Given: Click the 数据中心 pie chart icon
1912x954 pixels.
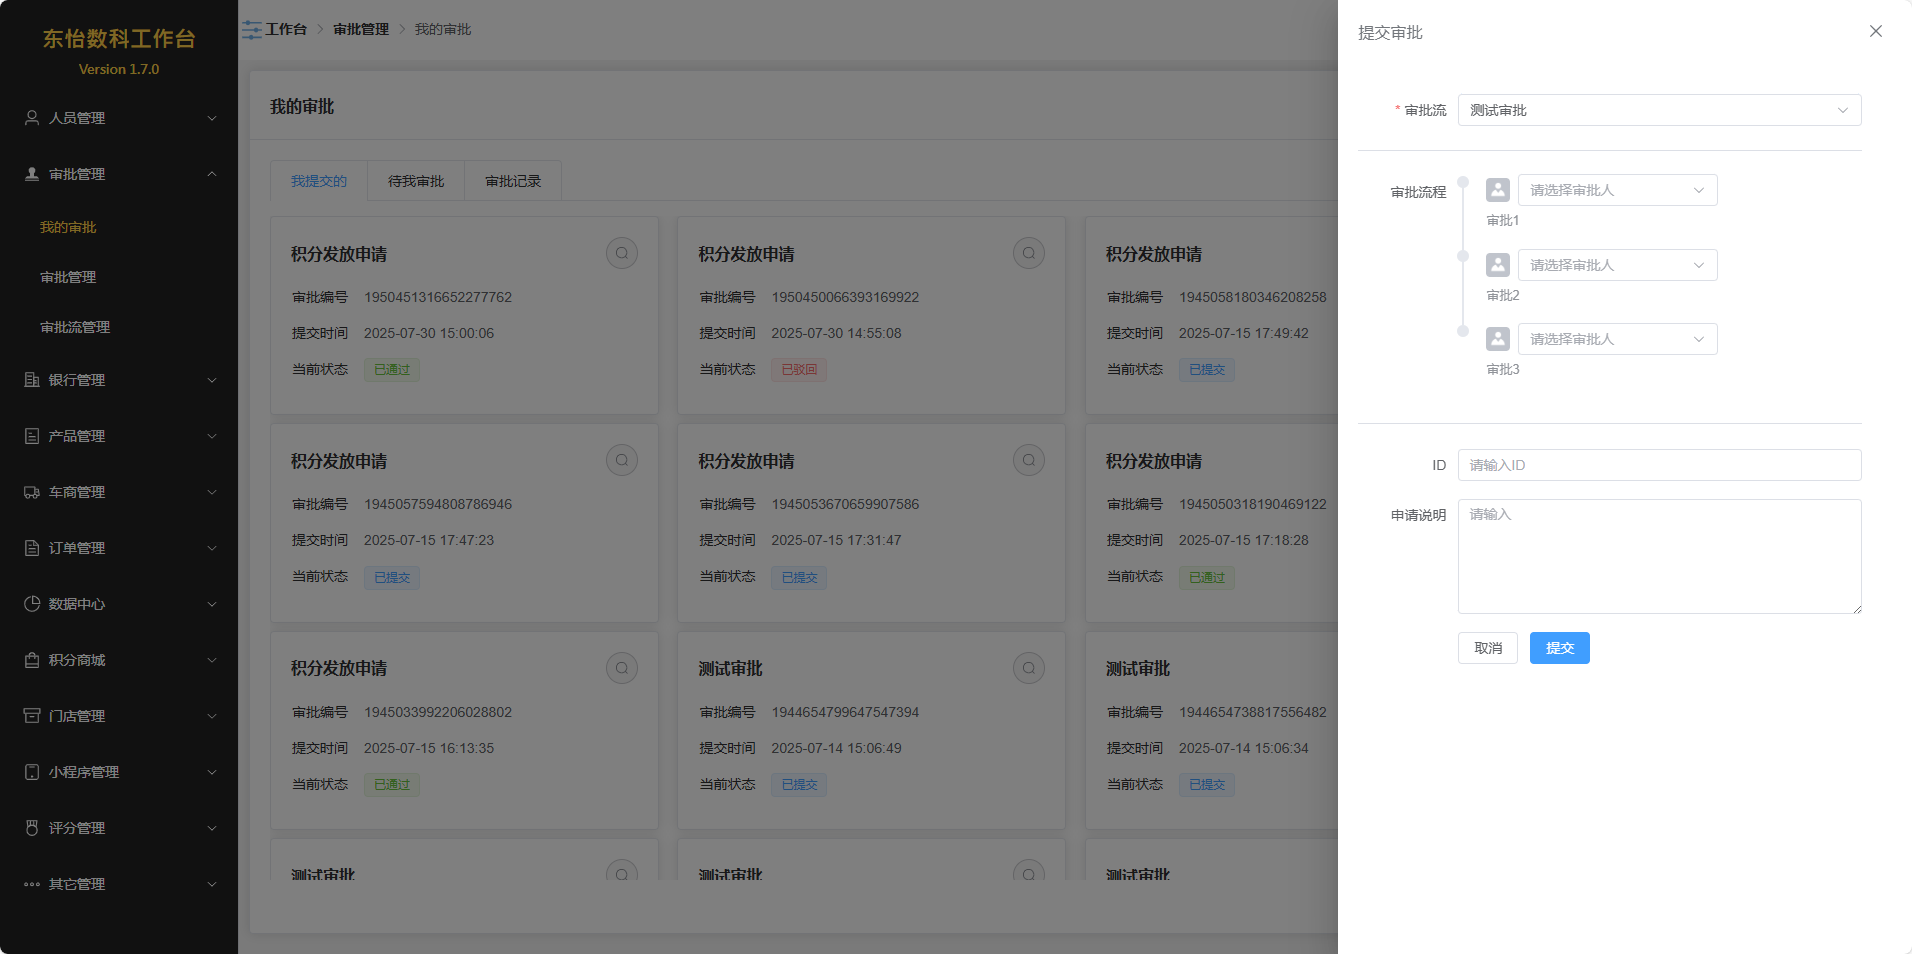Looking at the screenshot, I should click(x=32, y=604).
